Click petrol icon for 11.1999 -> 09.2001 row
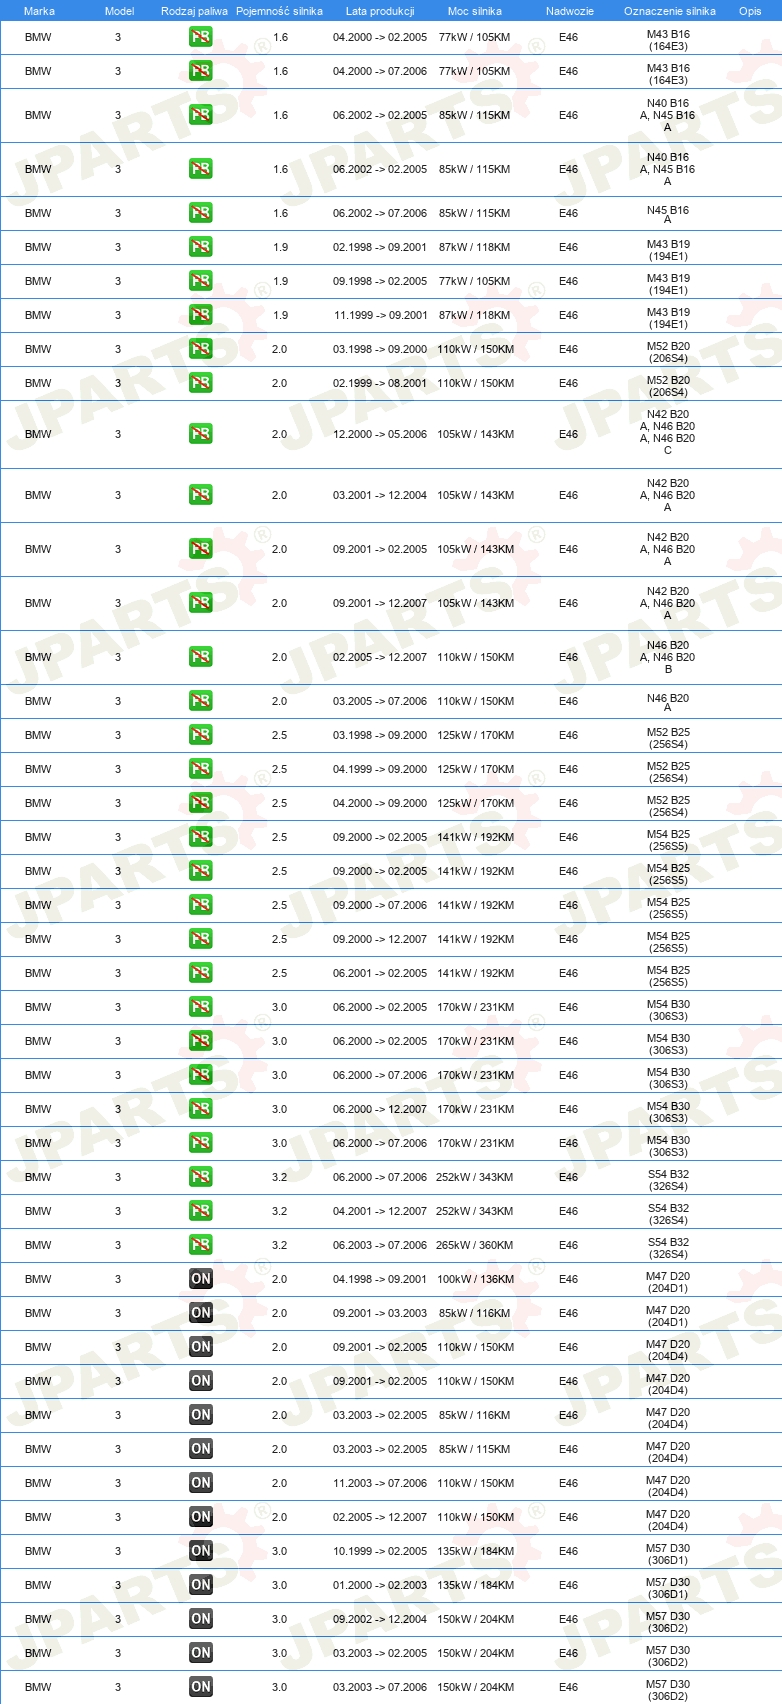 [x=201, y=315]
